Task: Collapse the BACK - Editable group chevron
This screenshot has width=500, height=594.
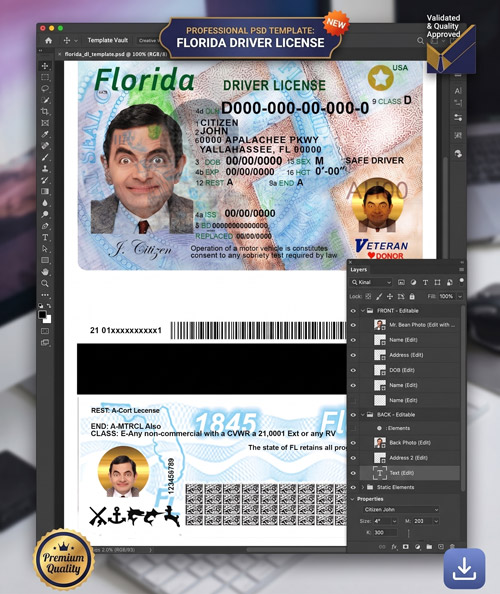Action: click(x=362, y=415)
